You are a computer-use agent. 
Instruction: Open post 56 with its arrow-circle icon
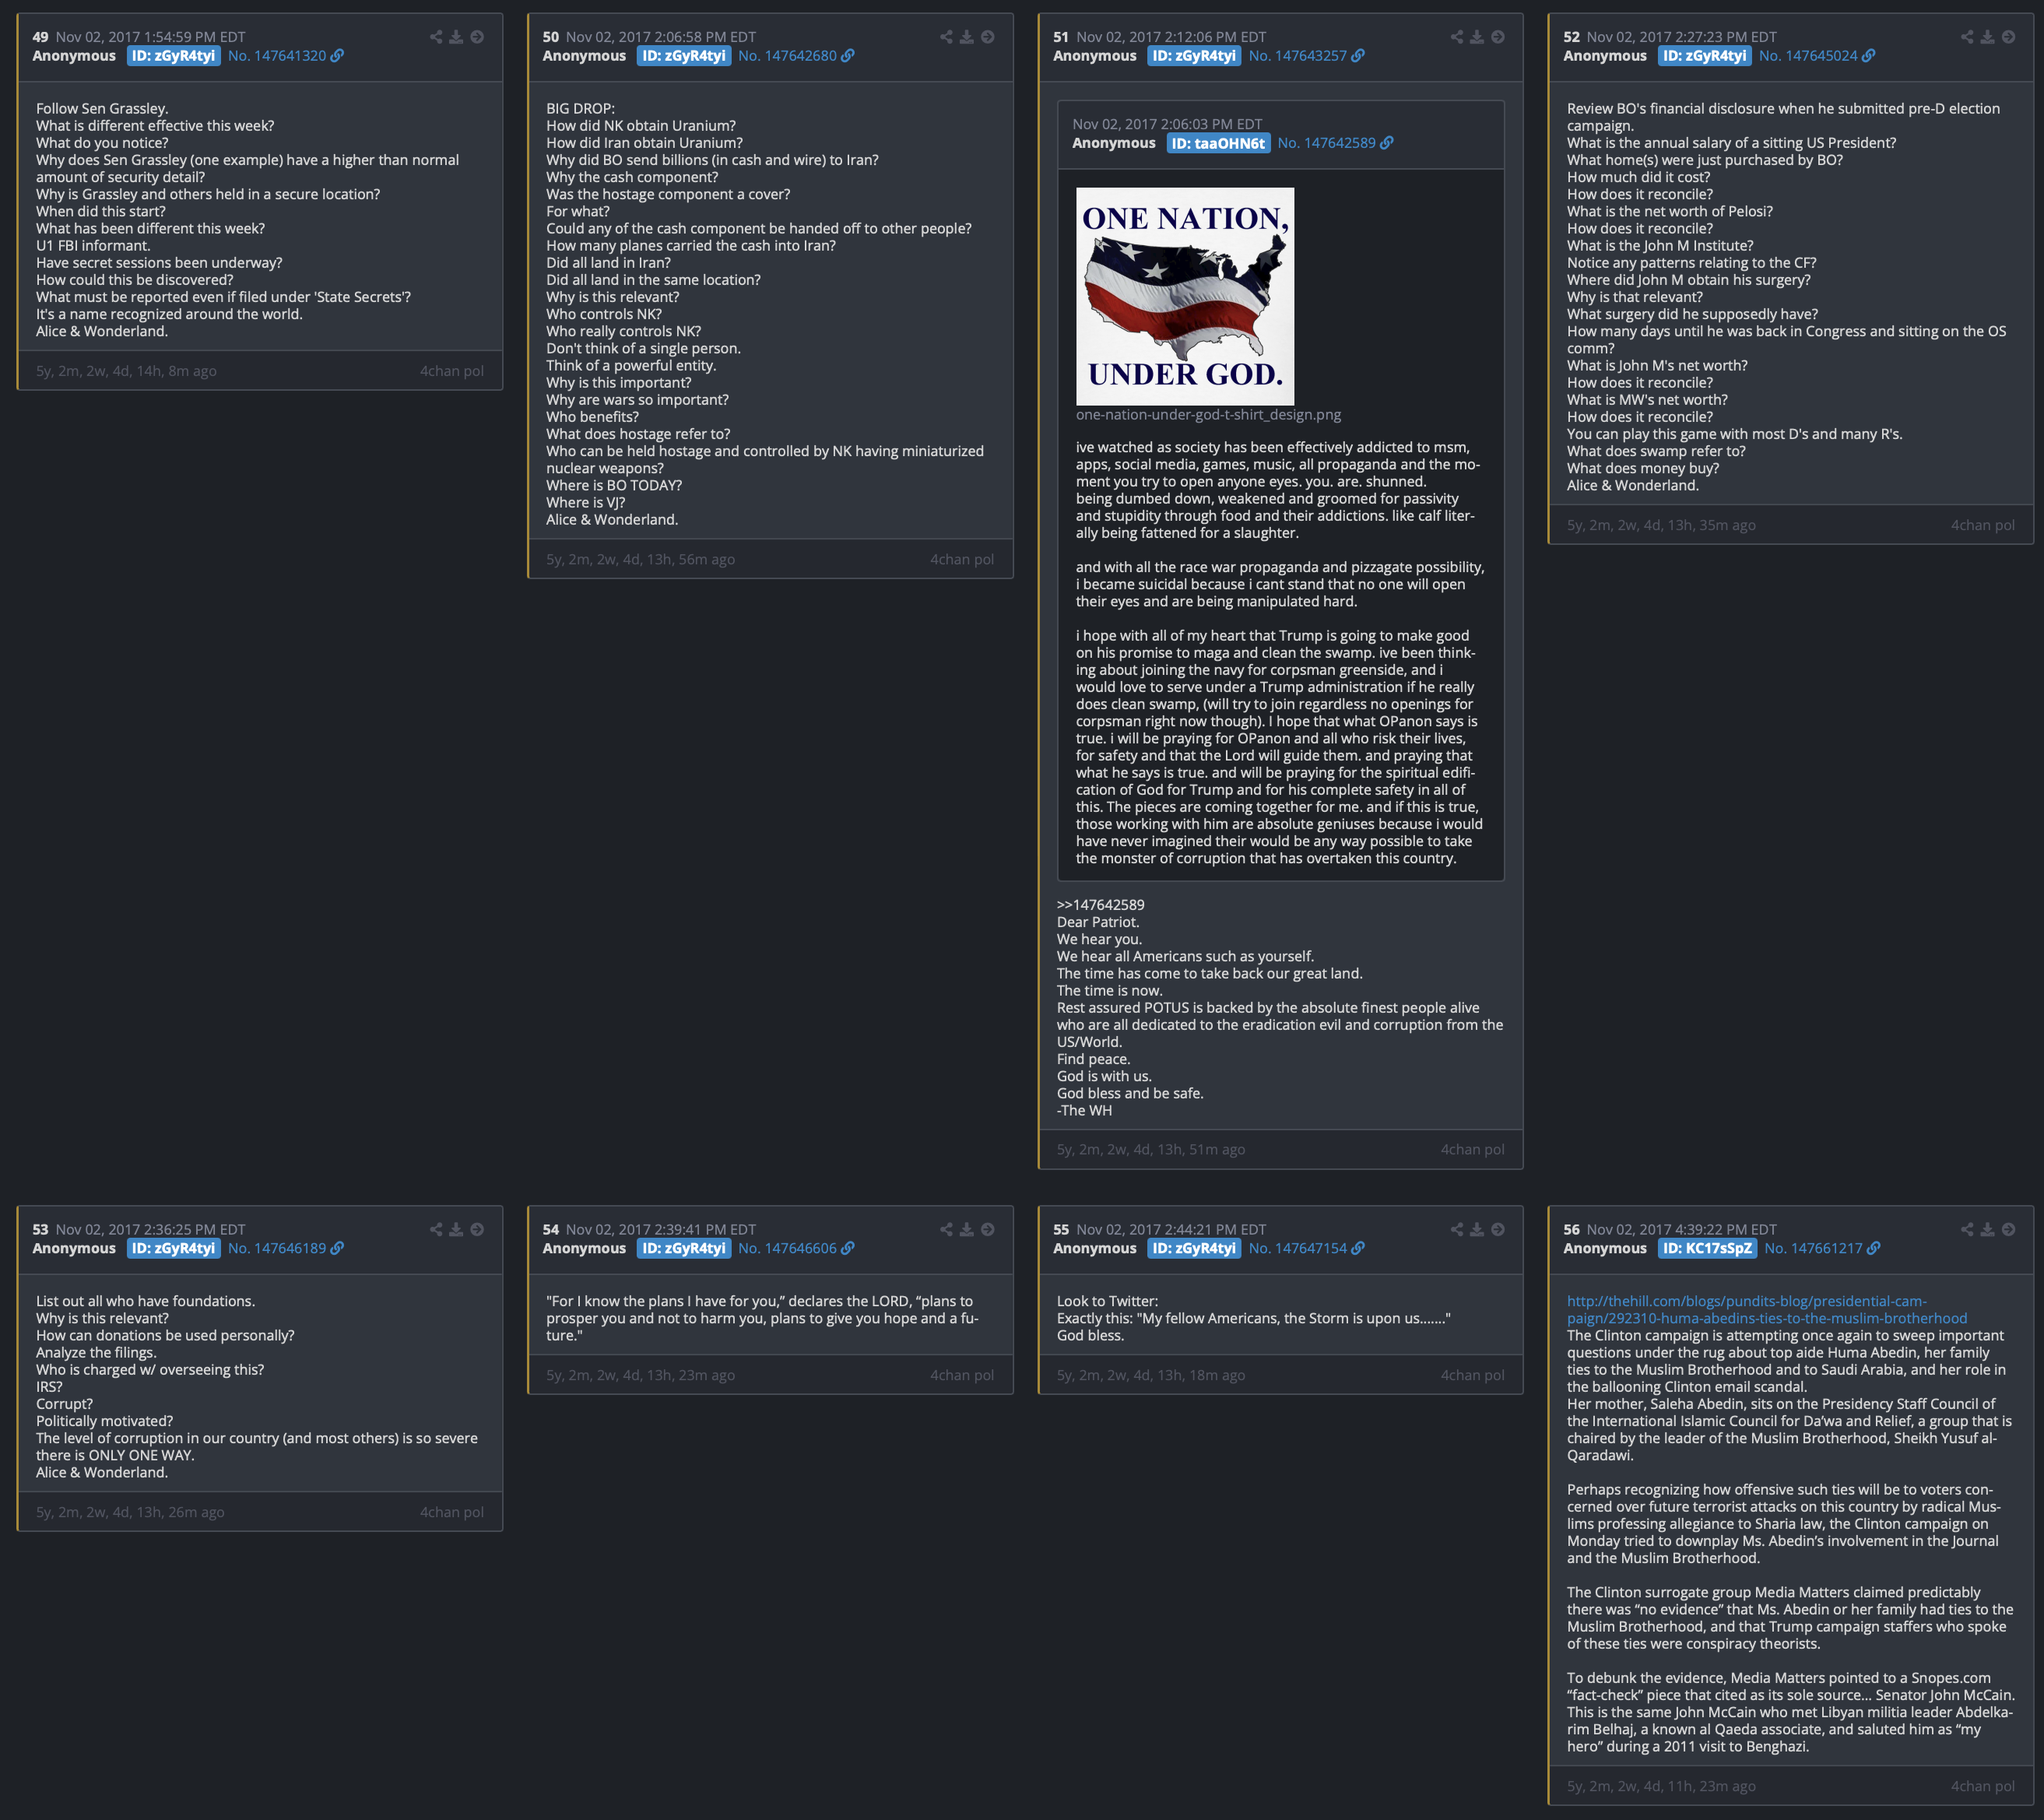(x=2008, y=1229)
